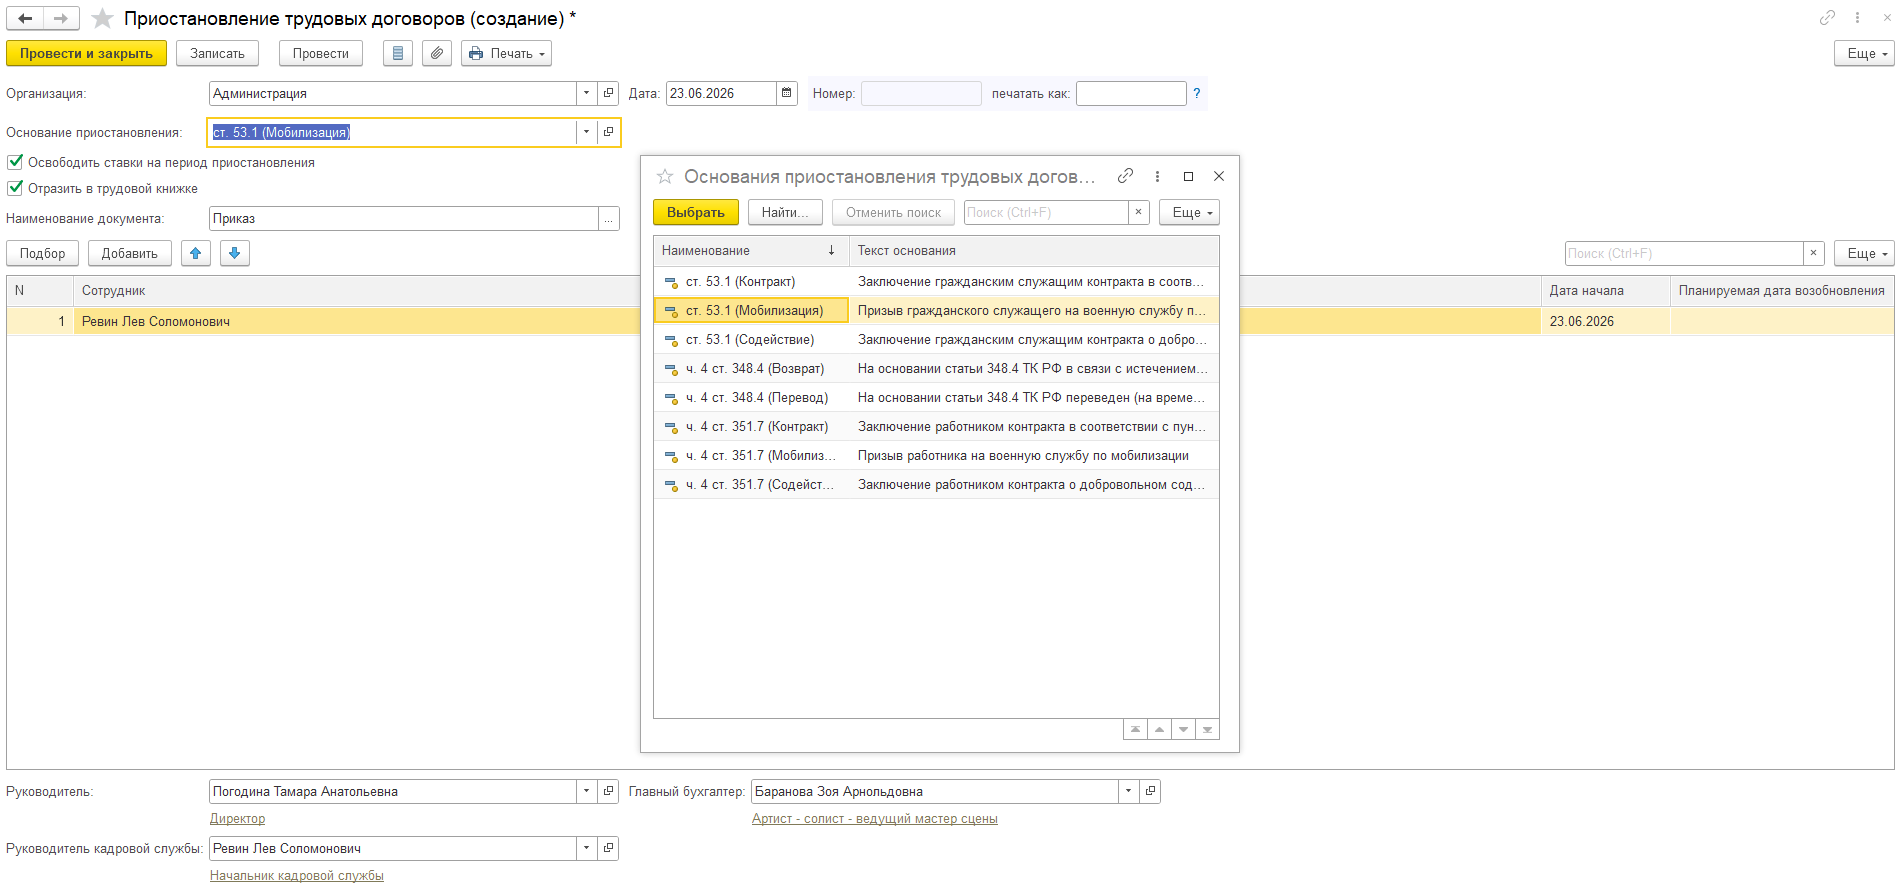Open ellipsis chooser for Наименование документа

point(608,218)
